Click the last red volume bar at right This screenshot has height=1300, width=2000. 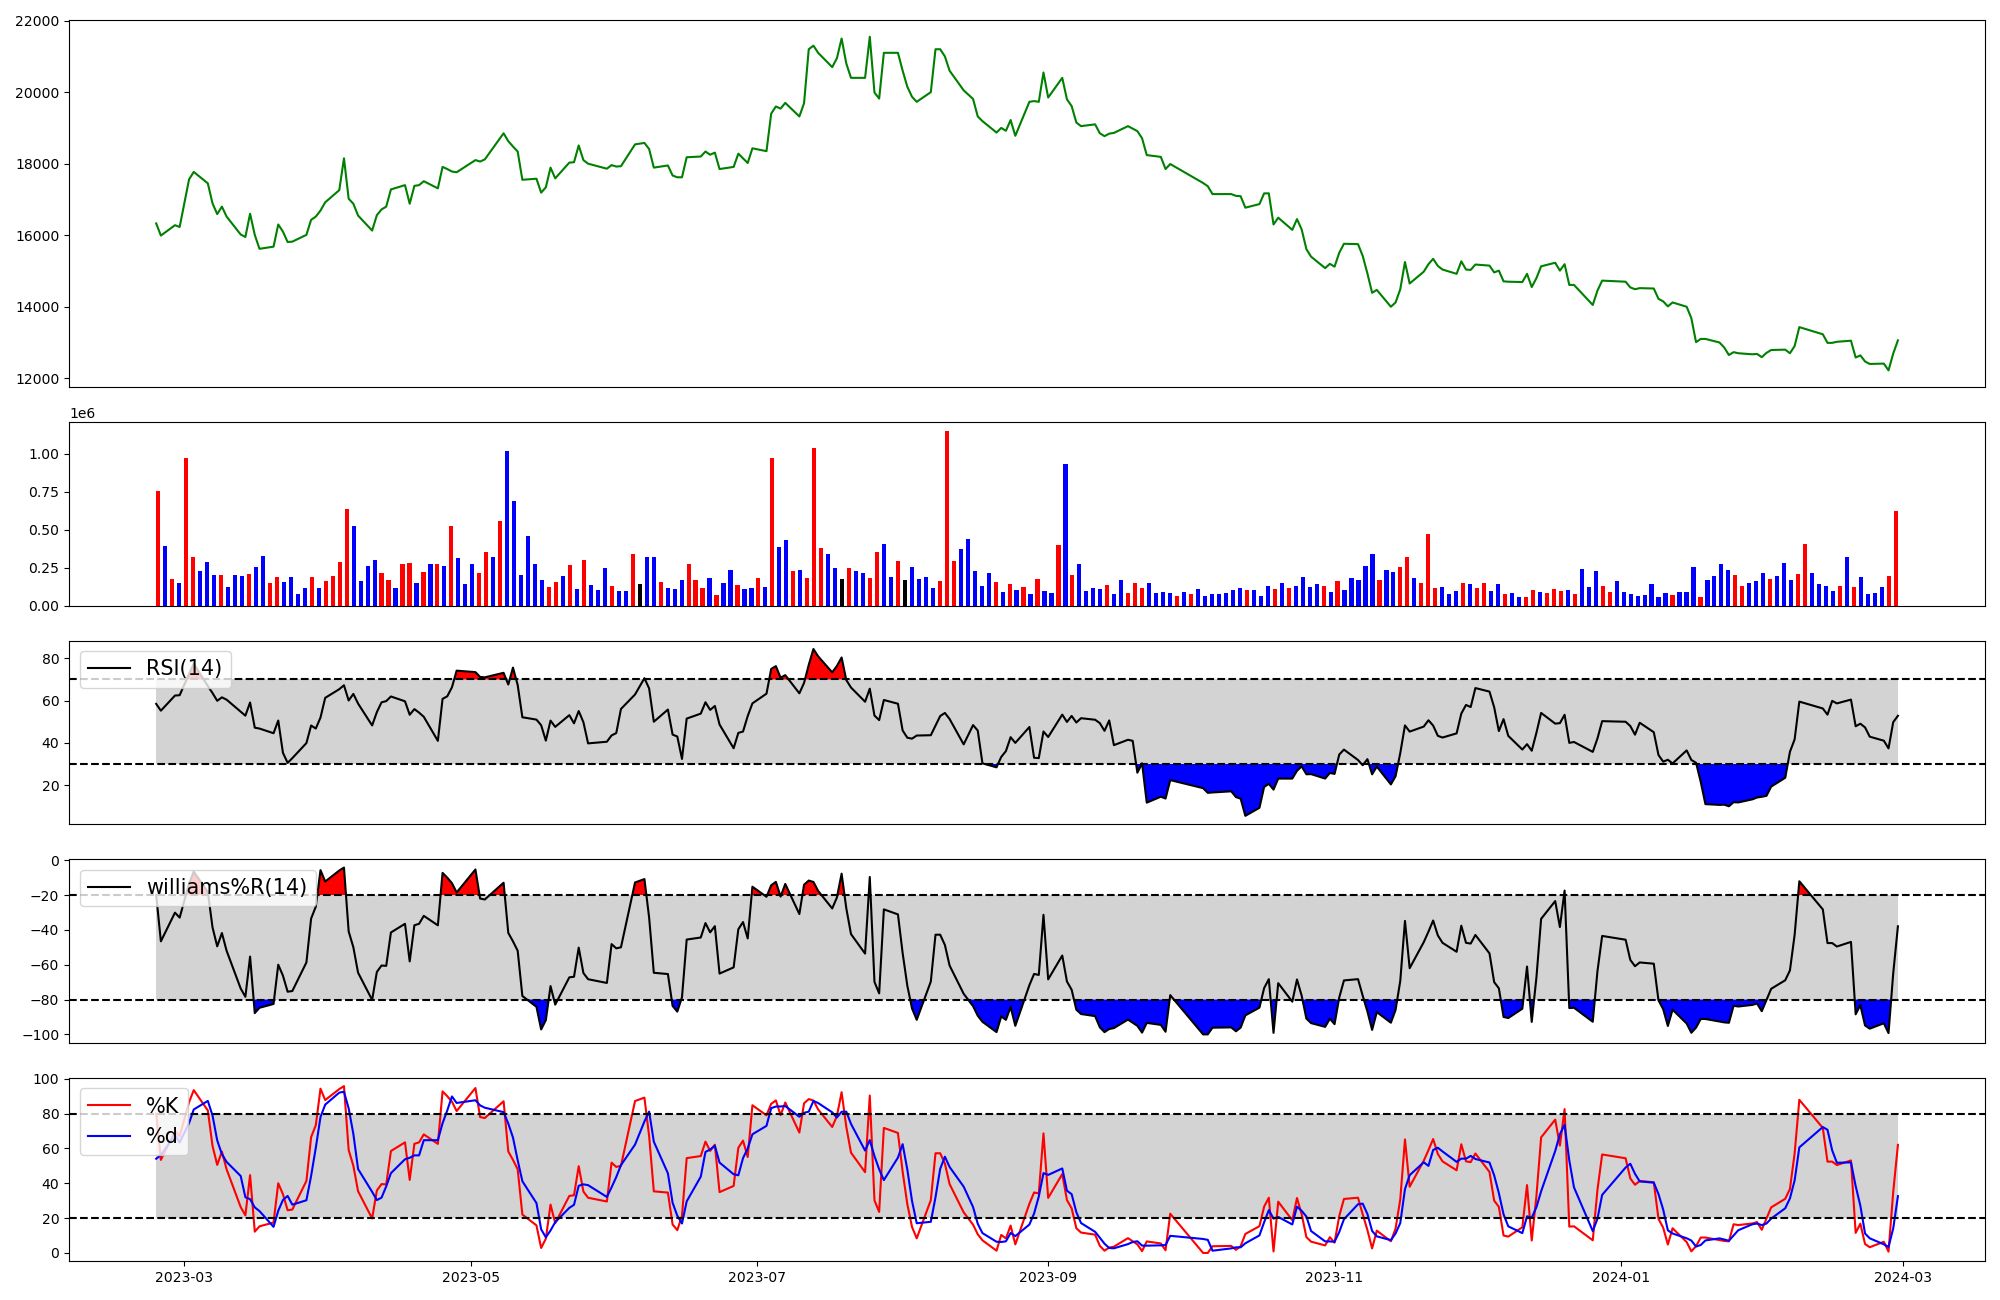(x=1896, y=560)
